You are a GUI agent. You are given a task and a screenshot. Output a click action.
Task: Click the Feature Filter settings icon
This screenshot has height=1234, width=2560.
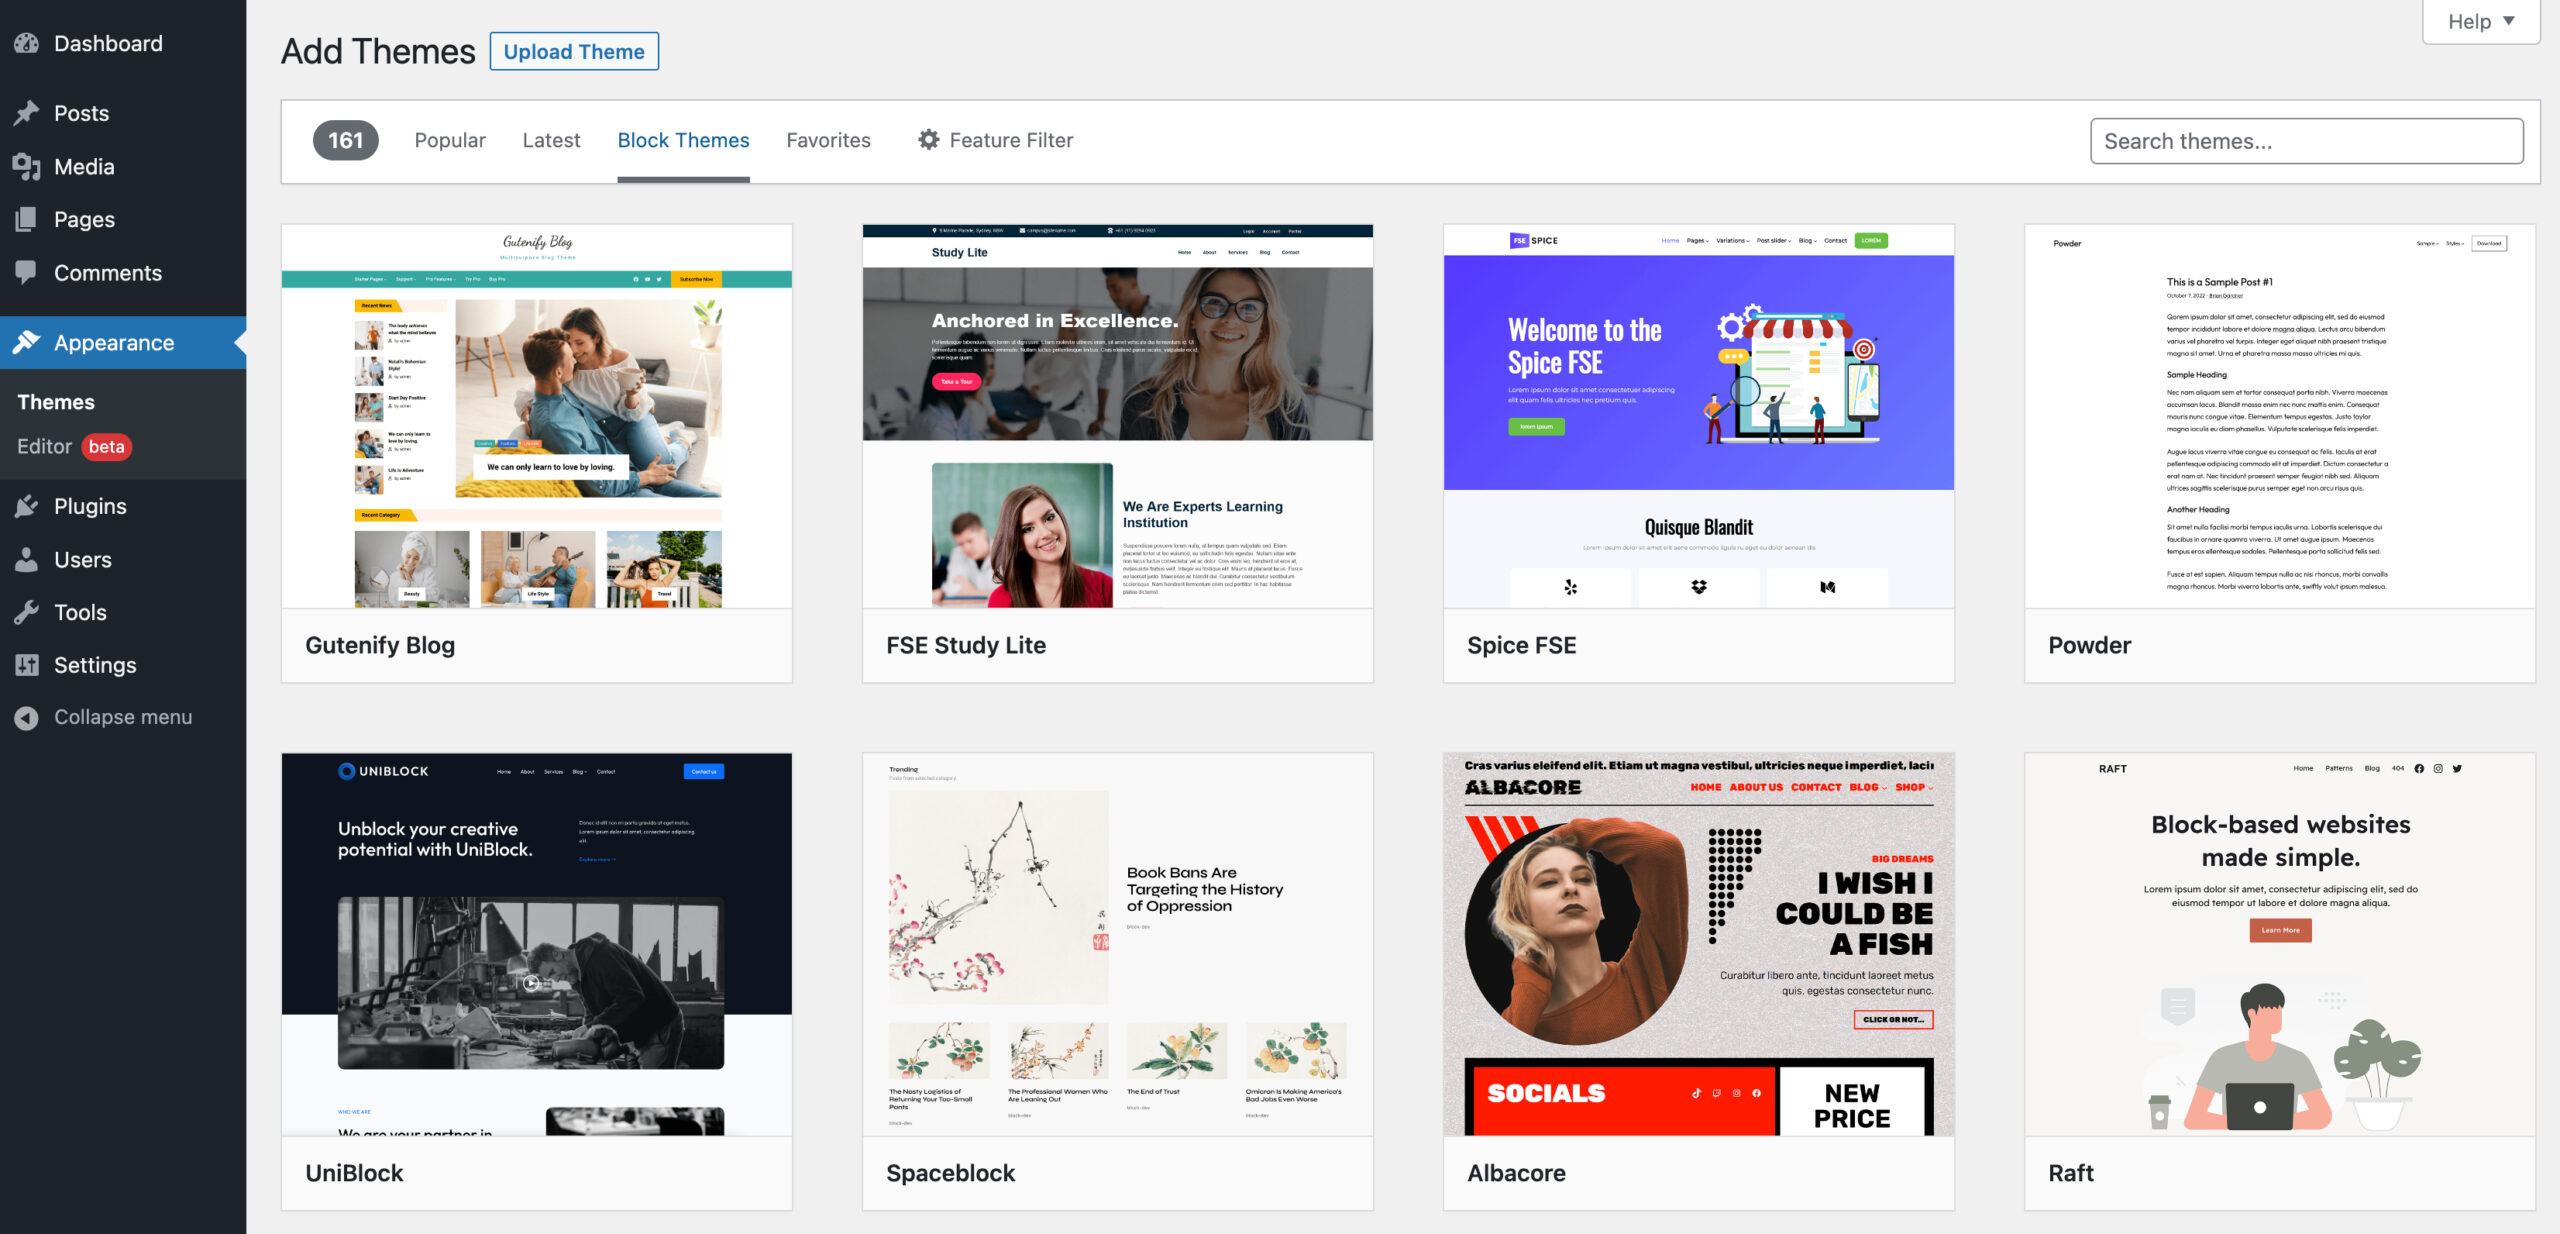coord(927,139)
